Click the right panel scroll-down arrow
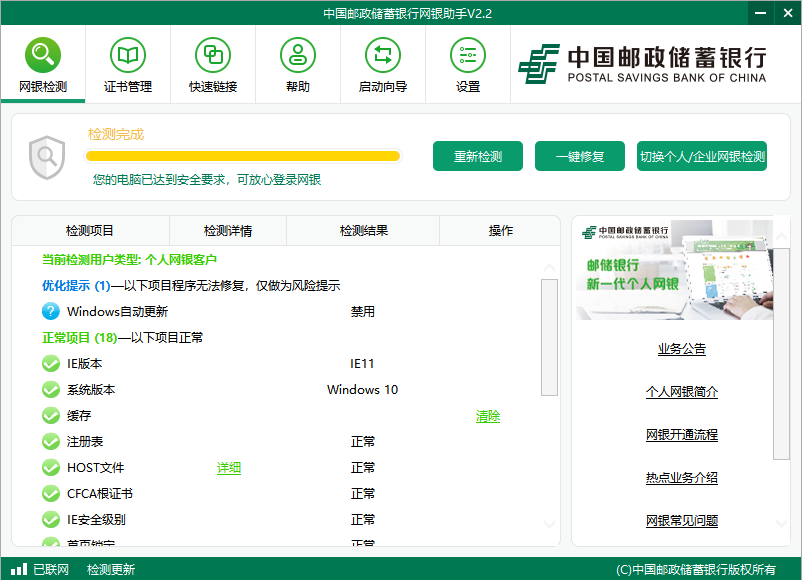Viewport: 802px width, 580px height. click(x=782, y=523)
